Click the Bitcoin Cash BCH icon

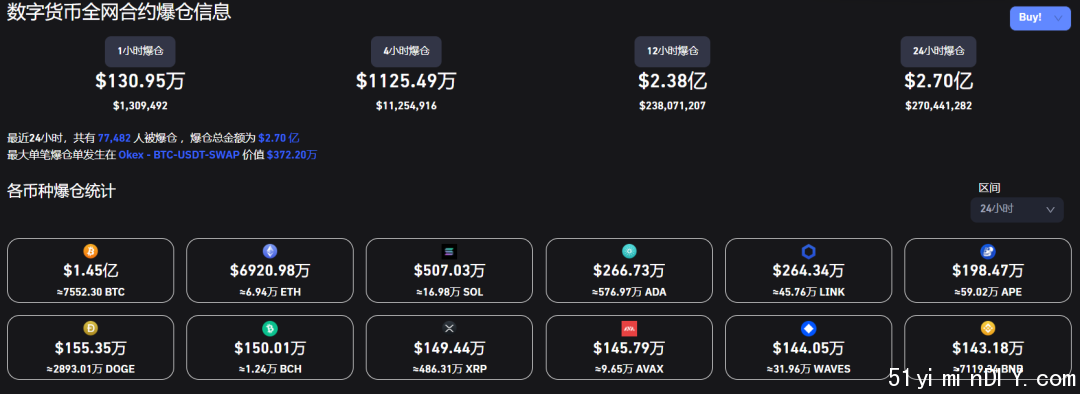270,329
